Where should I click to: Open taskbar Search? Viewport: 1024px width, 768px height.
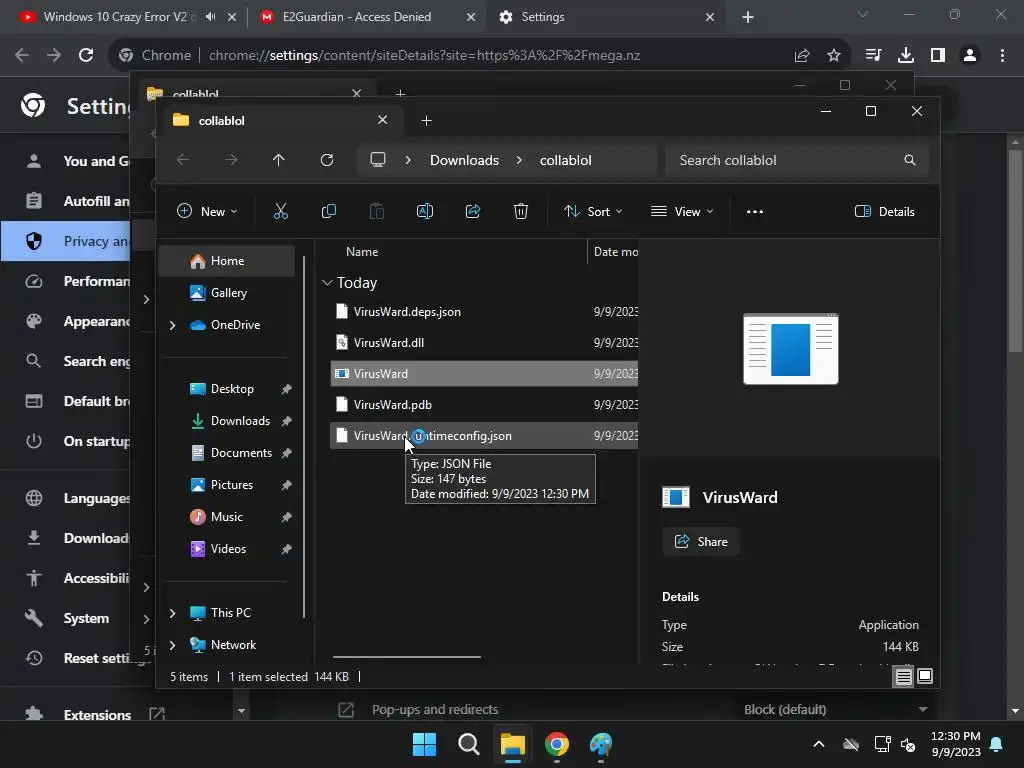(468, 744)
